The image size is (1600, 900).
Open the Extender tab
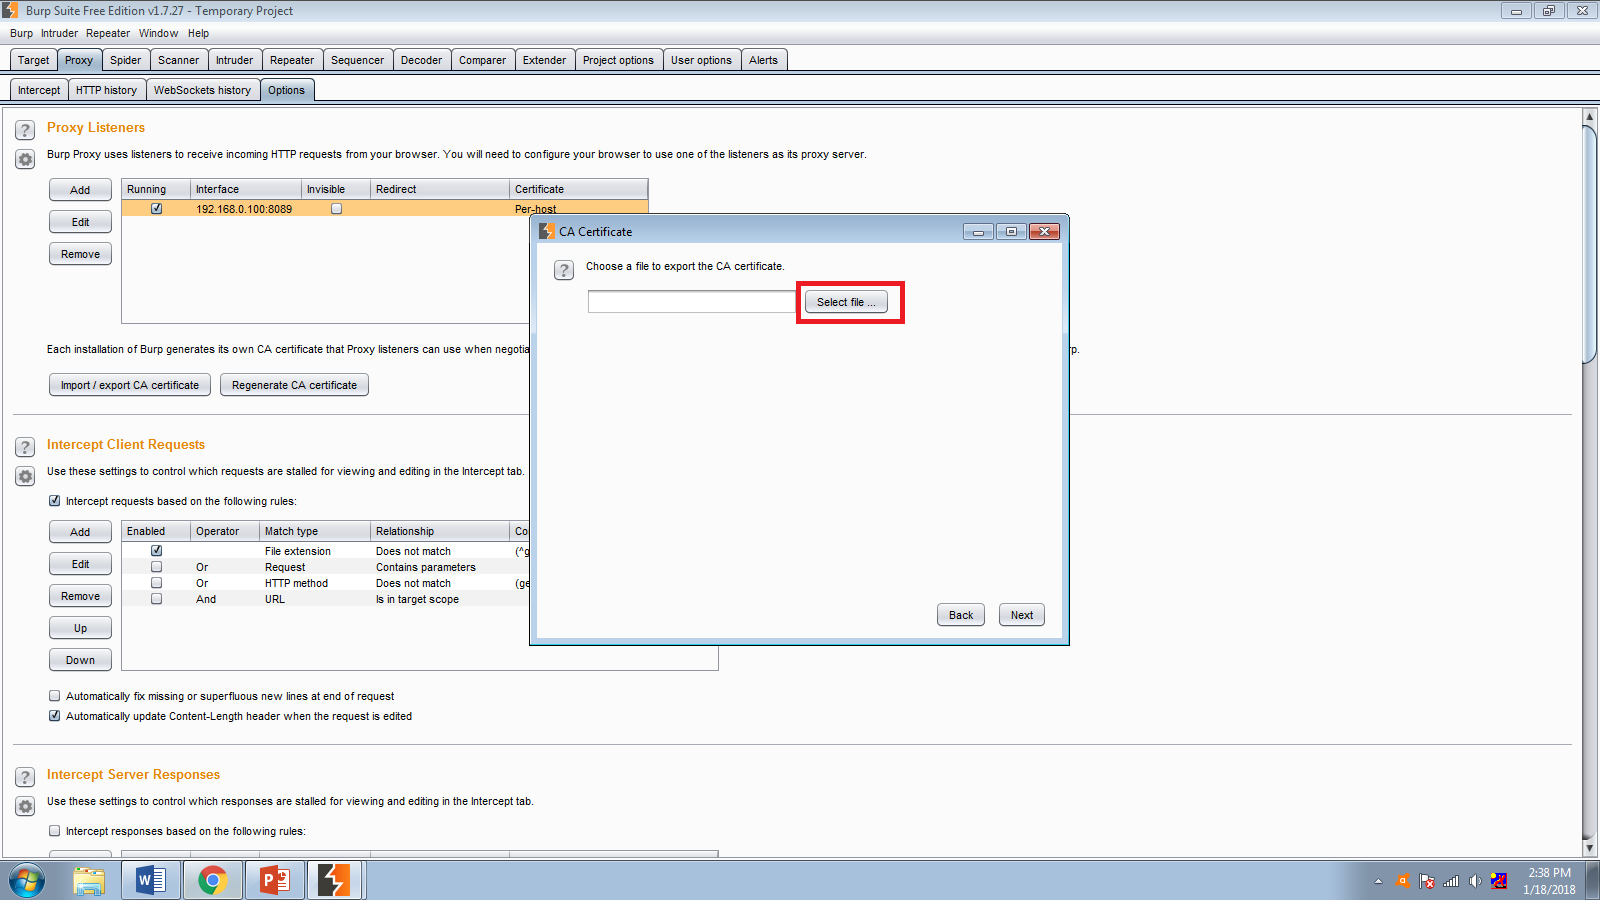(x=544, y=60)
